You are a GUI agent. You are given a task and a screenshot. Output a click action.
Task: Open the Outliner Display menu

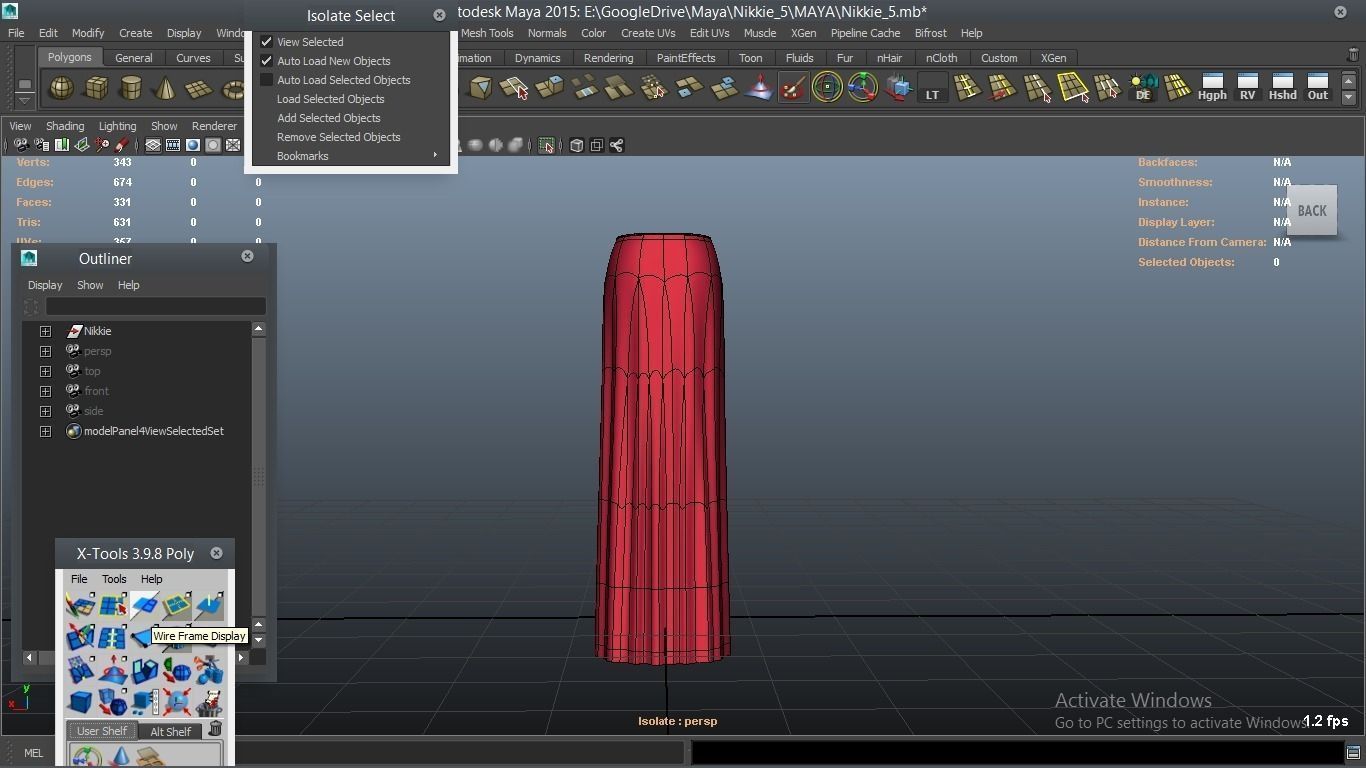tap(45, 285)
